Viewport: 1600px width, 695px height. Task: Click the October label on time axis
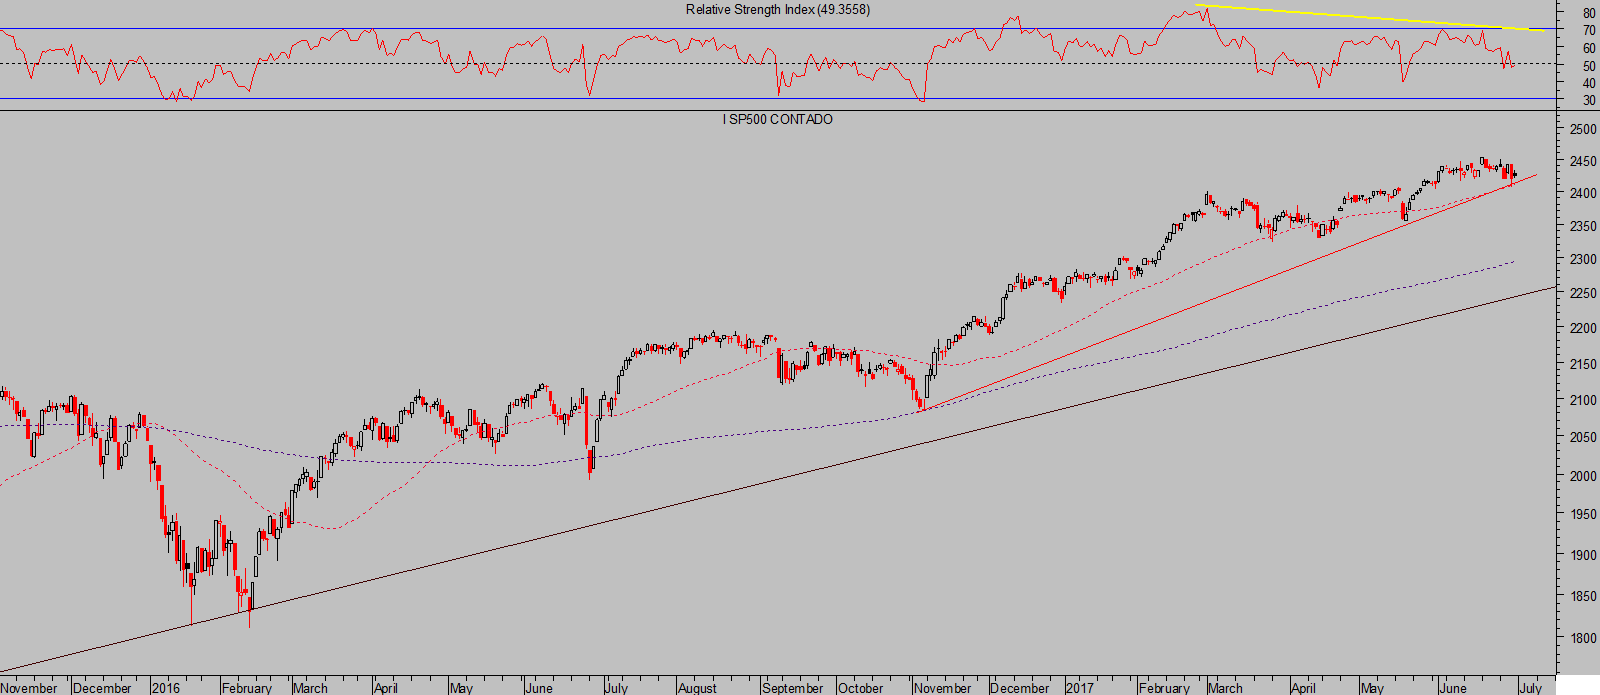860,688
